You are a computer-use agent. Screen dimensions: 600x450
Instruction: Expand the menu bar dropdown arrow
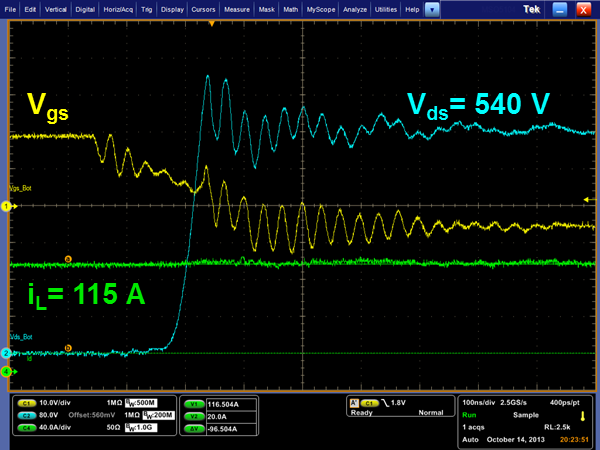click(x=431, y=8)
